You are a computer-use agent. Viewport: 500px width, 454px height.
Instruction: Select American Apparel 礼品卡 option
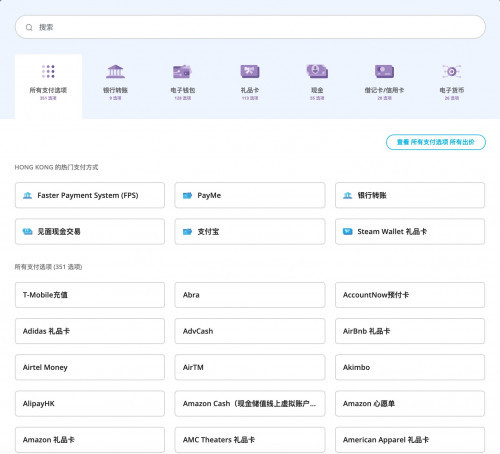coord(410,440)
